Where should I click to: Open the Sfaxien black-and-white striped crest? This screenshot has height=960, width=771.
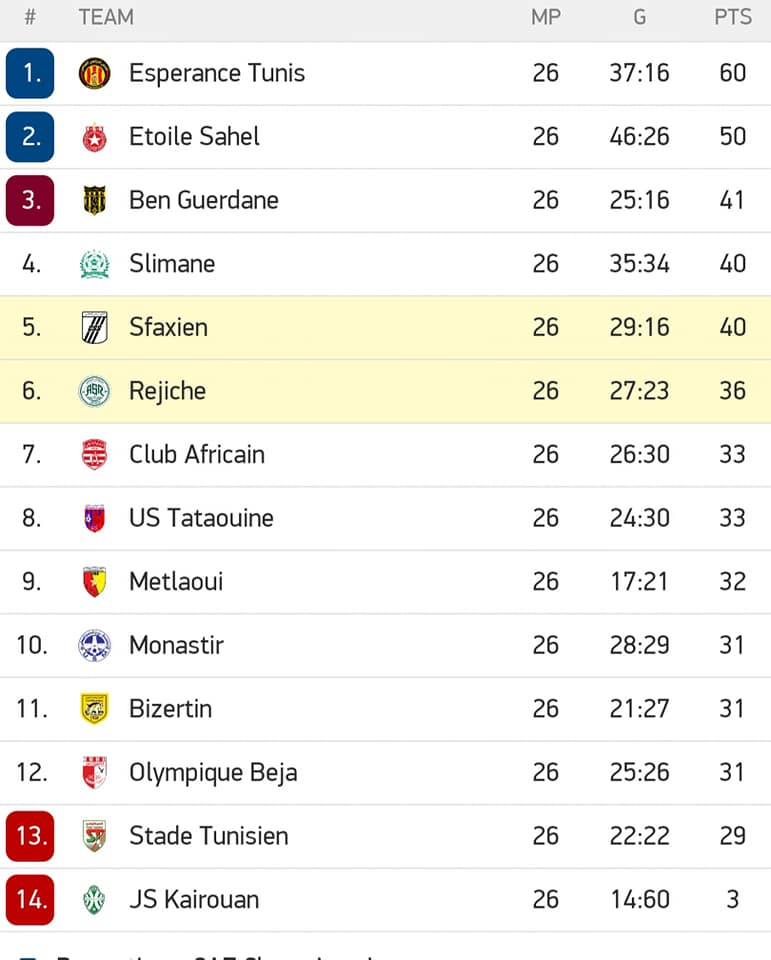(x=94, y=328)
